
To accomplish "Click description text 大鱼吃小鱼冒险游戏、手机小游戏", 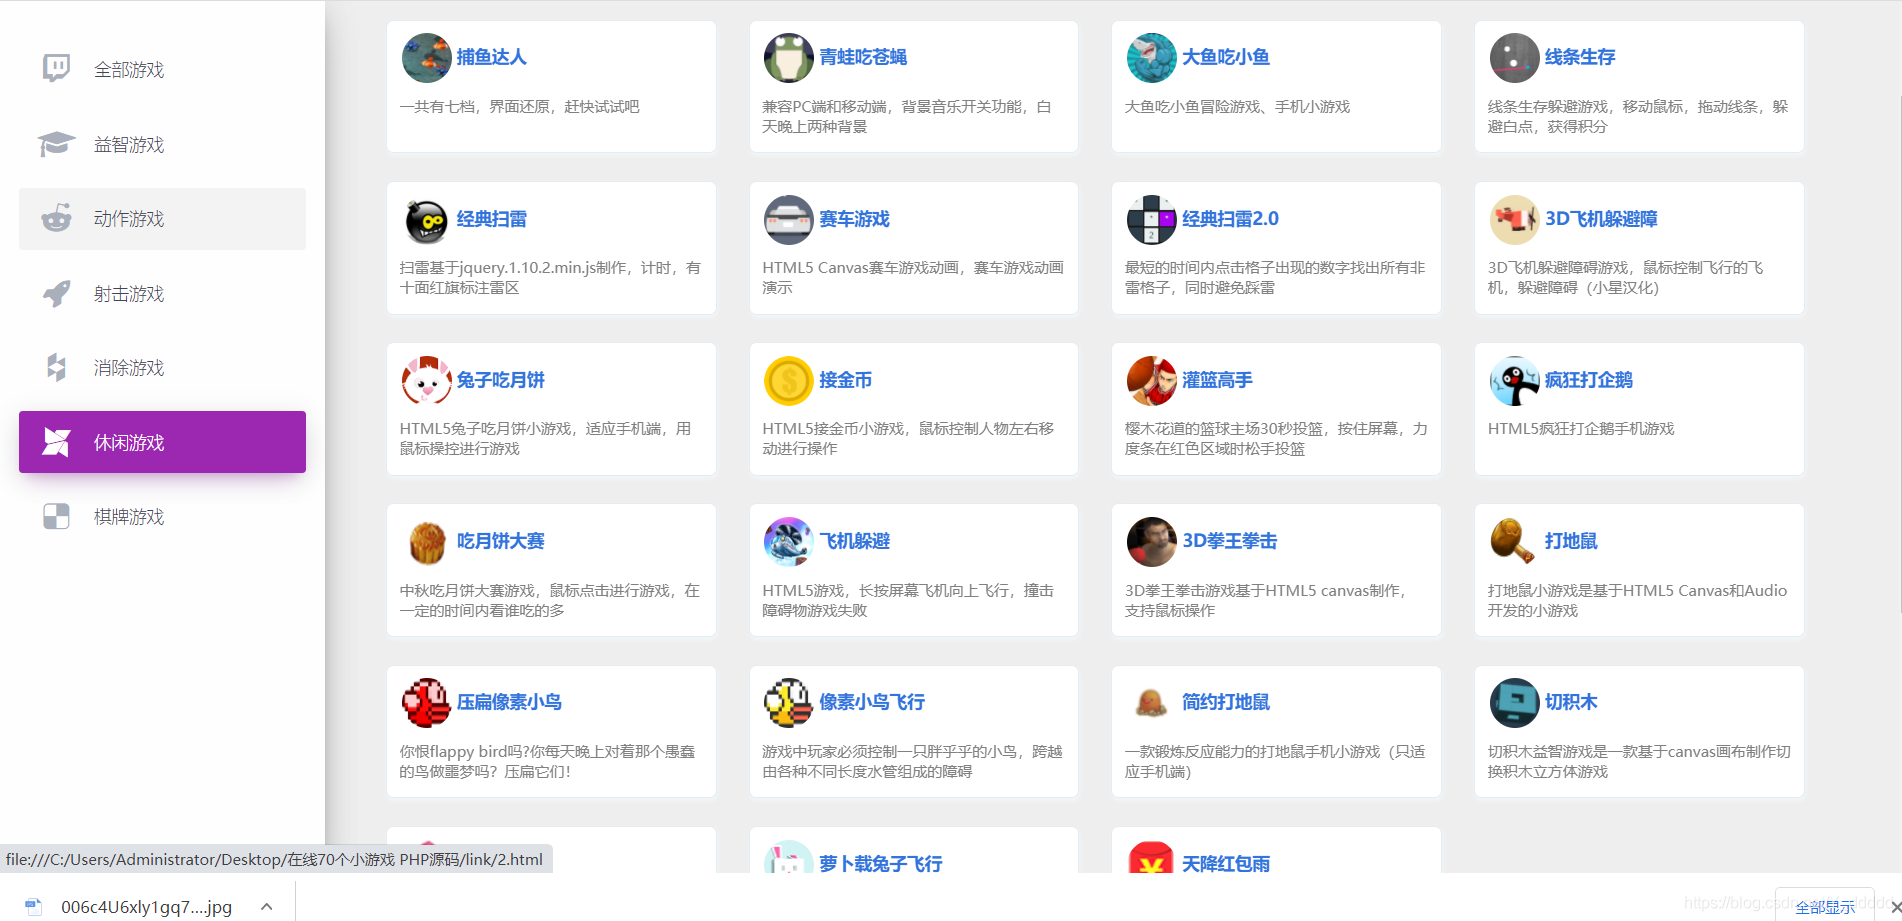I will point(1237,107).
